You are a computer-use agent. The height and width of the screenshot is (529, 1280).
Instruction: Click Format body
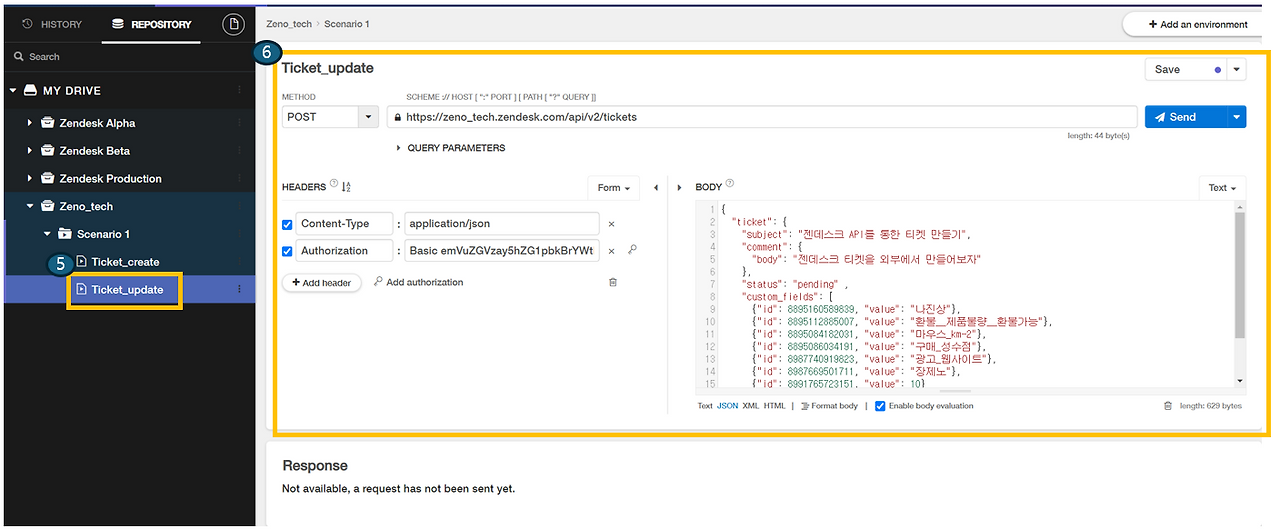coord(829,406)
